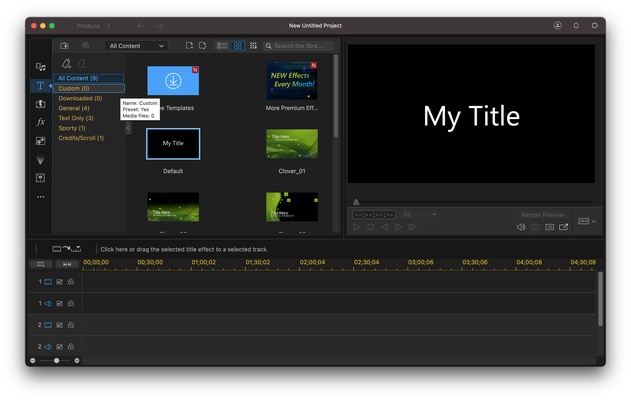
Task: Select the Credits/Scroll (1) category
Action: click(x=80, y=138)
